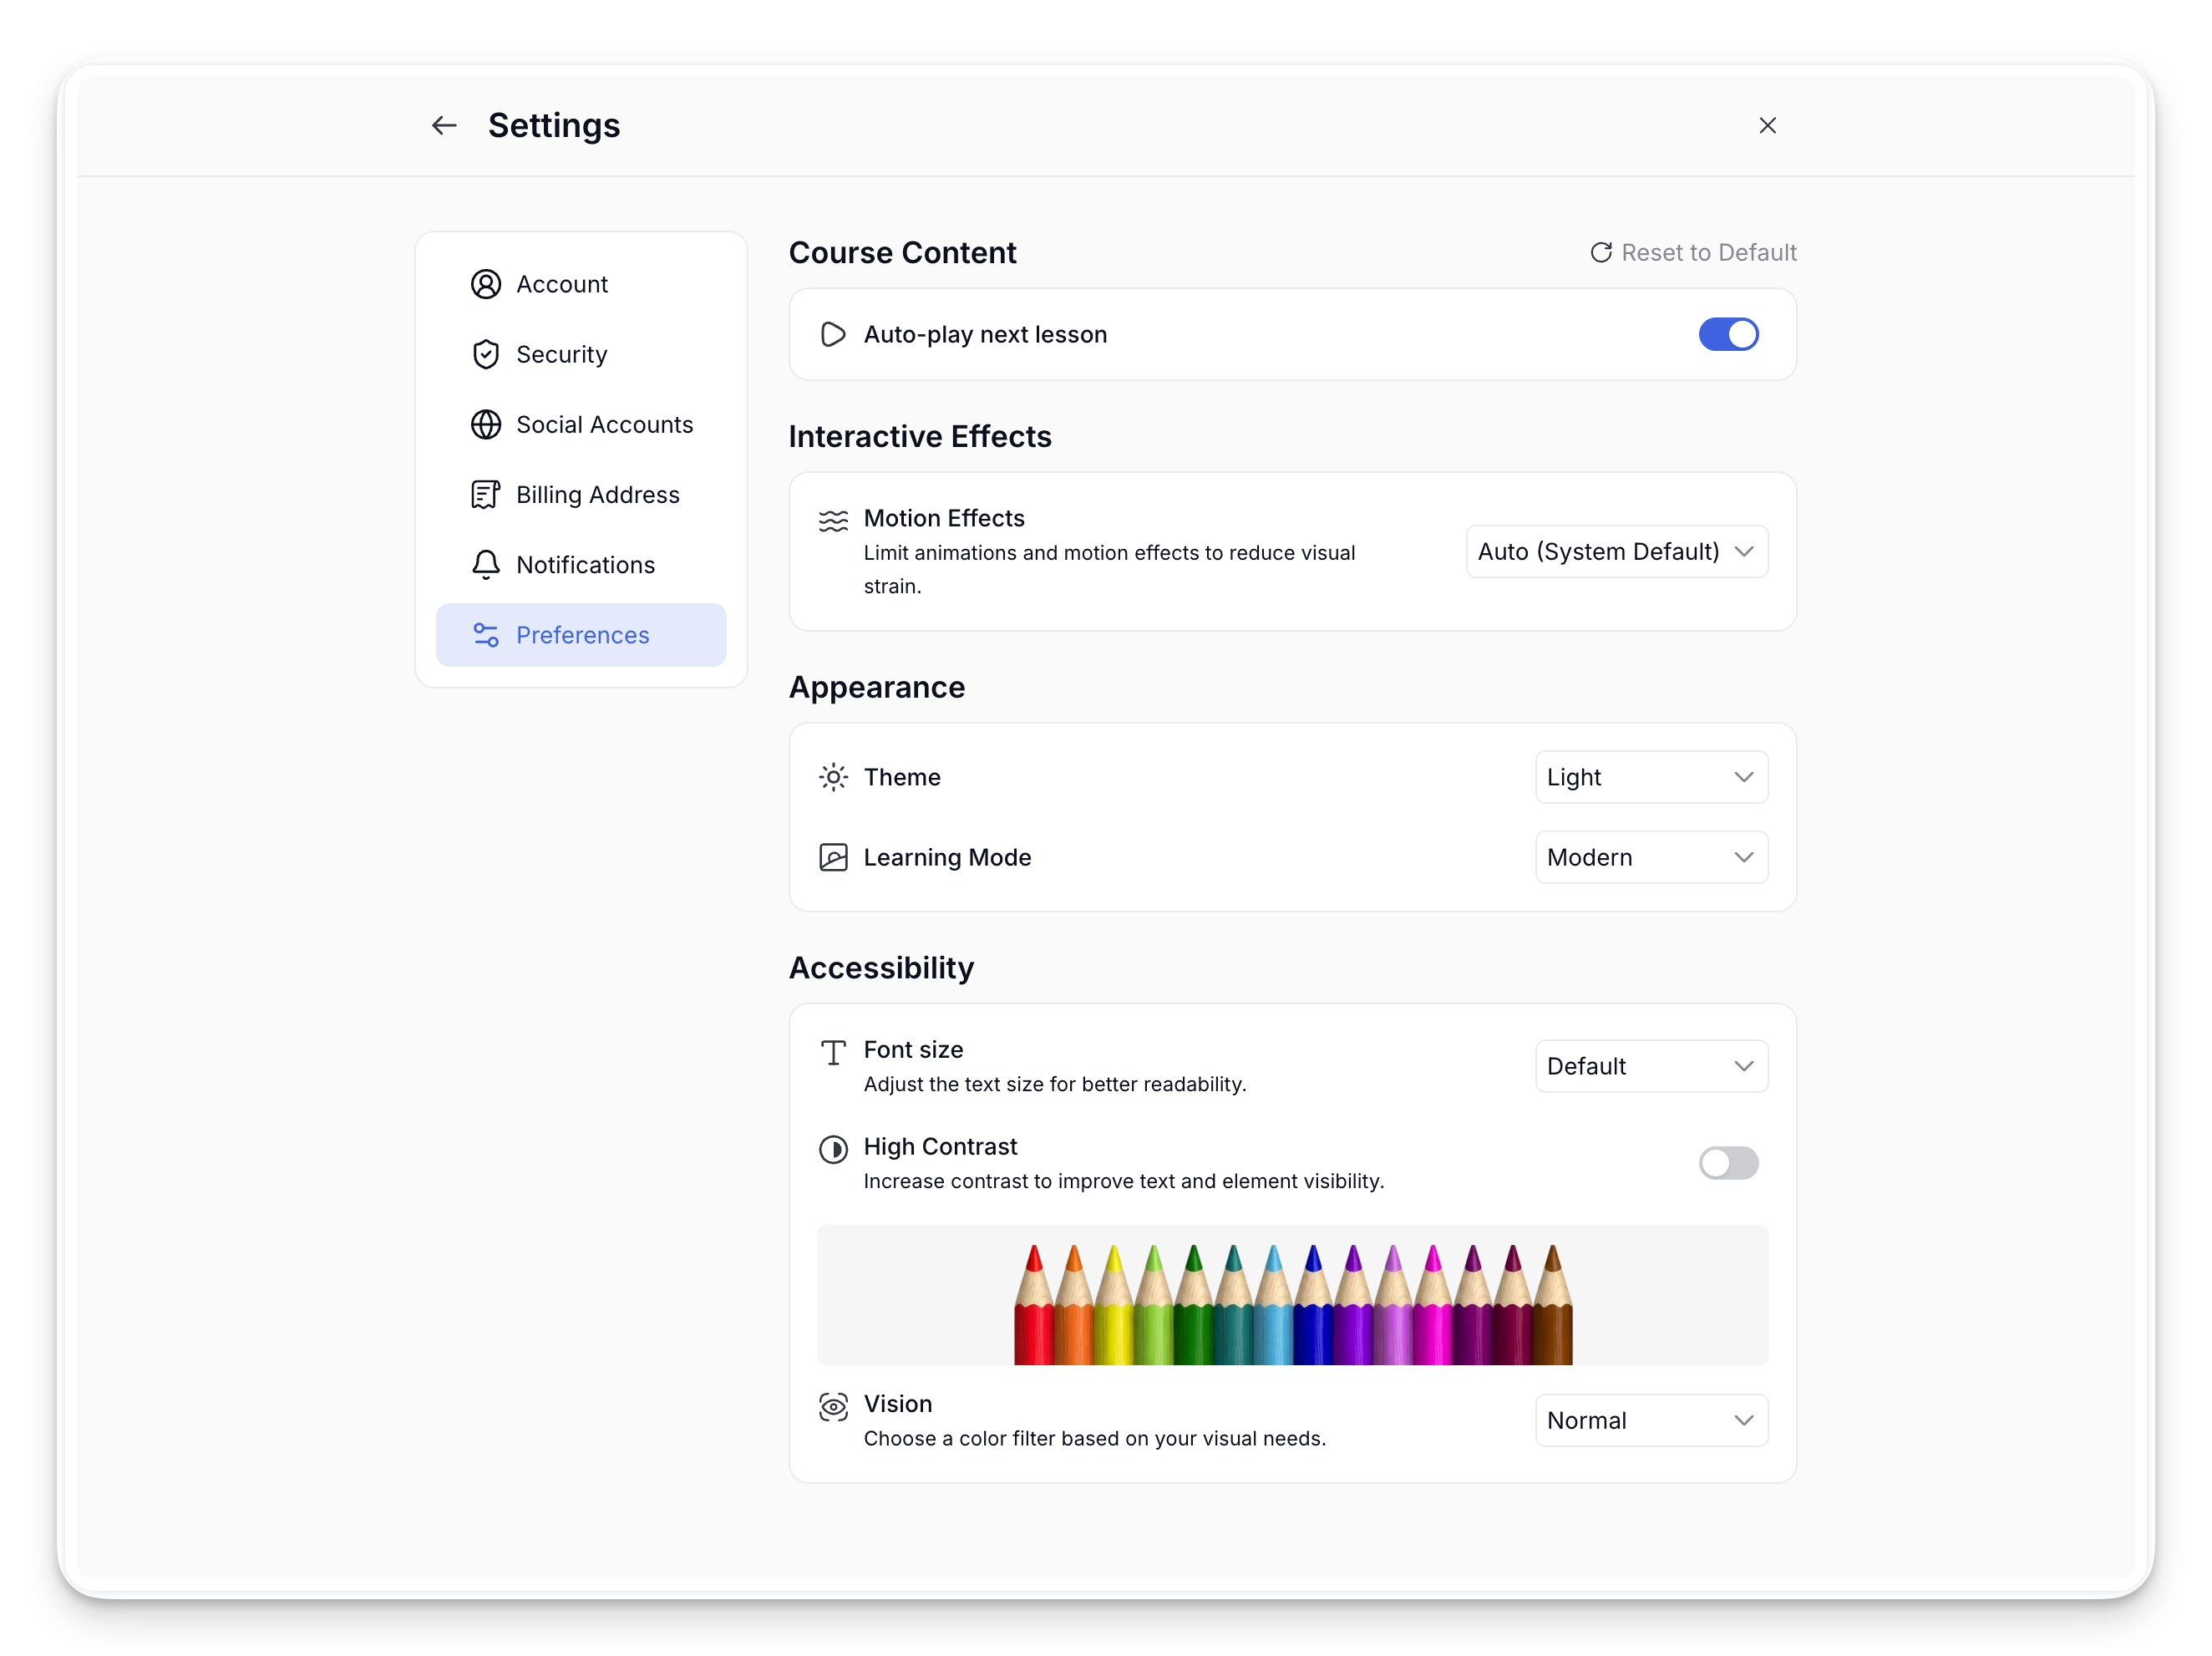Click the High Contrast label
2212x1656 pixels.
point(940,1147)
